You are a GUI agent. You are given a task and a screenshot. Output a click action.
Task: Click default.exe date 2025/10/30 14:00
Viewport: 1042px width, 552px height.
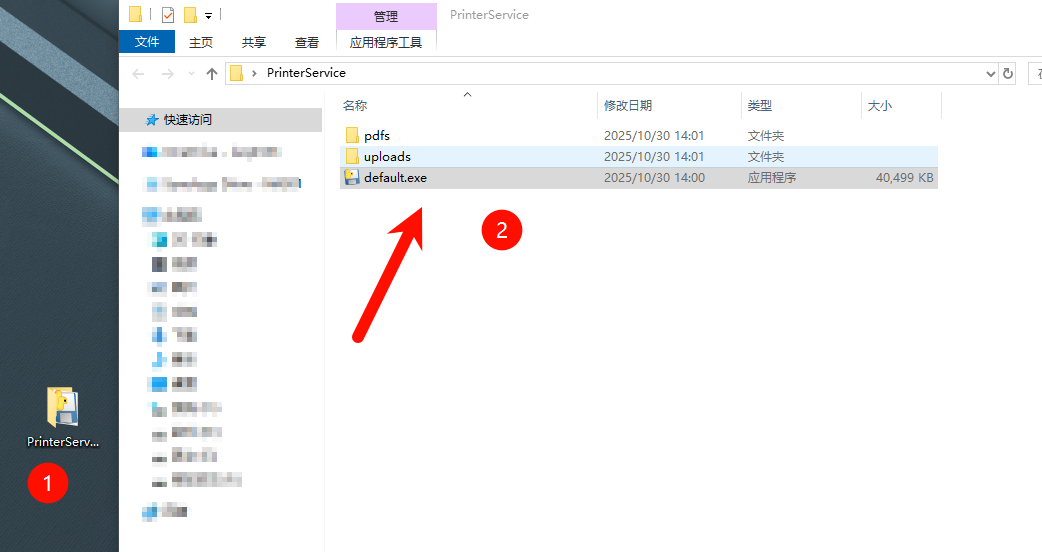pyautogui.click(x=655, y=178)
